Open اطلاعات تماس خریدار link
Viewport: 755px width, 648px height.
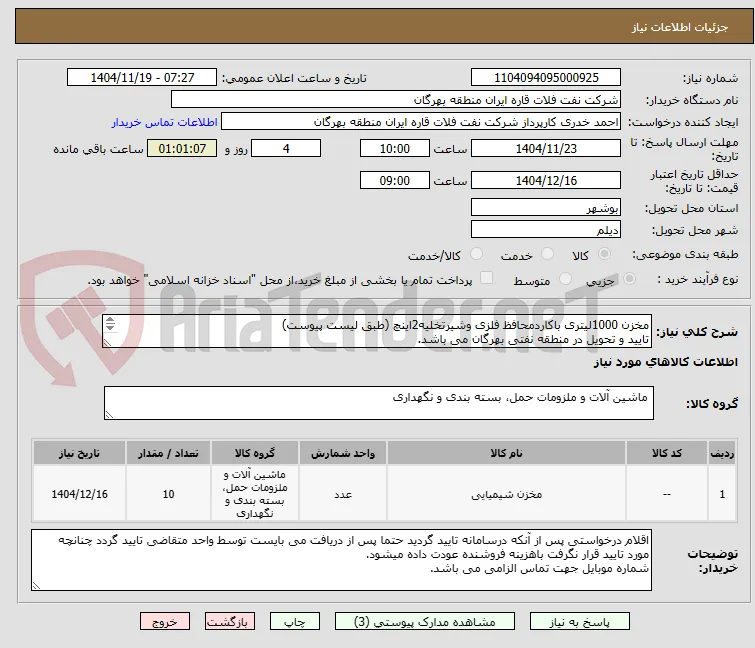point(165,122)
